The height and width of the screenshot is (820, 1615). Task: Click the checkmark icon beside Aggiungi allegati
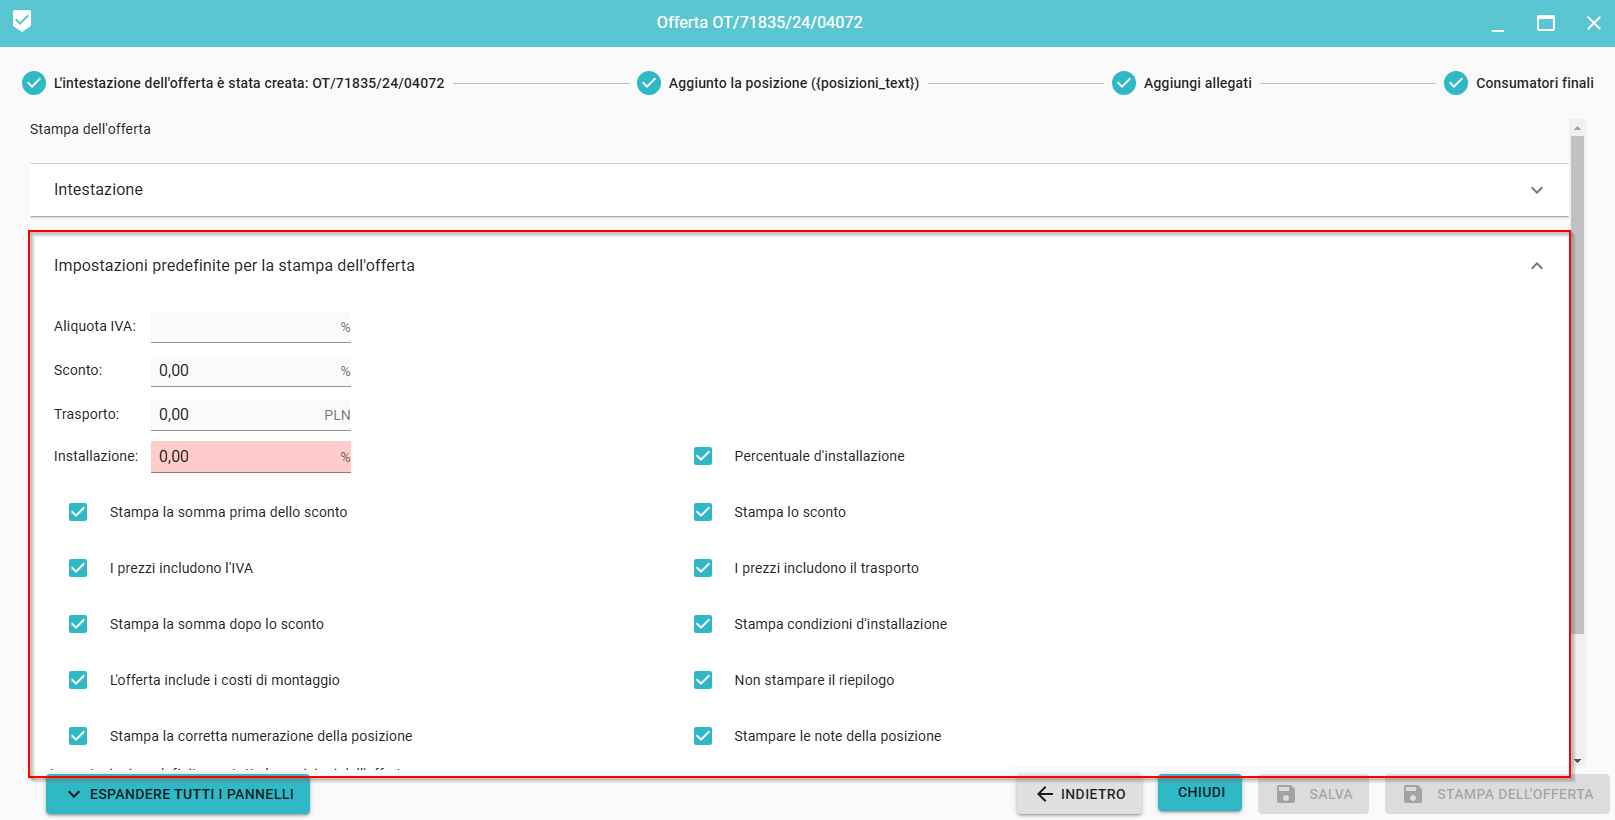[1124, 83]
